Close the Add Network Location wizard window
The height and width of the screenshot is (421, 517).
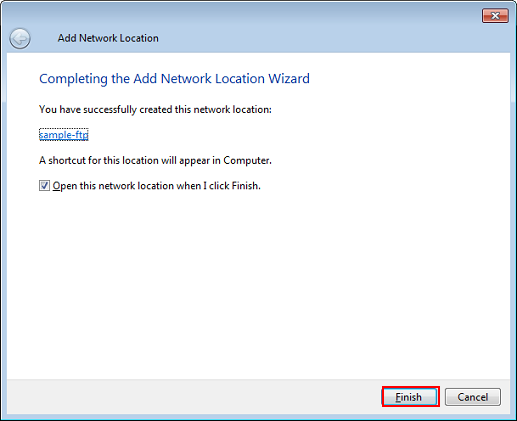click(x=495, y=16)
